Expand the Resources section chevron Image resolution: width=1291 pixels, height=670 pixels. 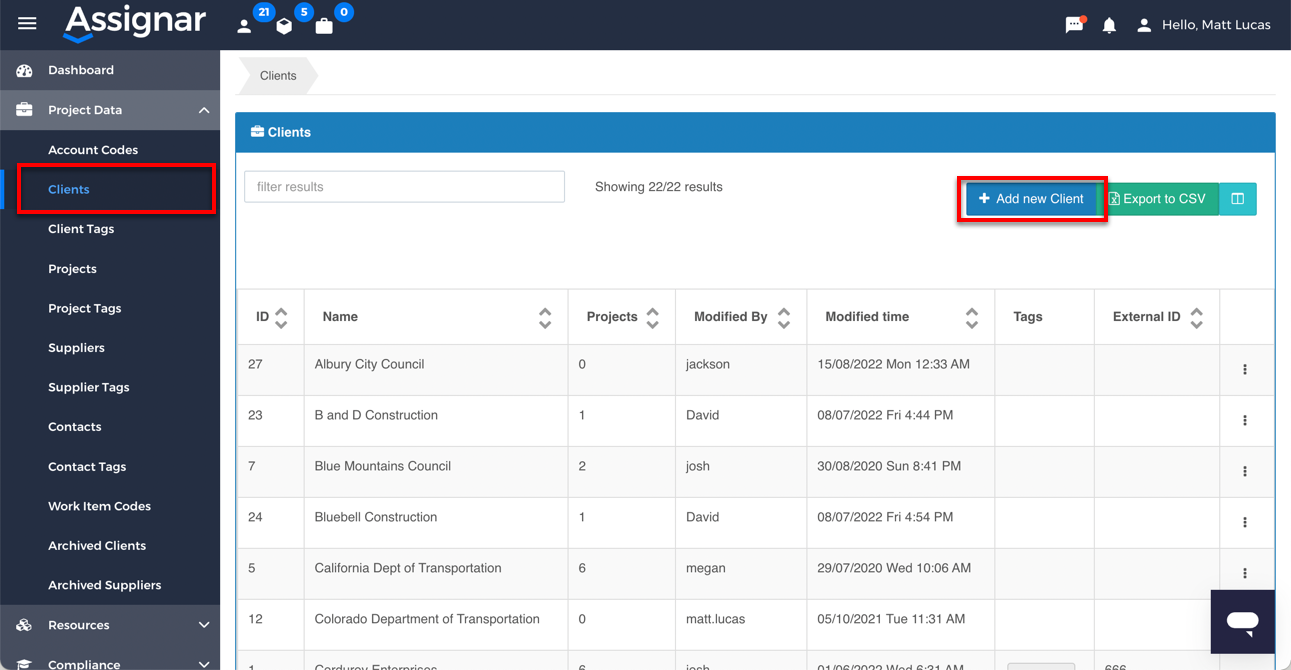(x=204, y=625)
